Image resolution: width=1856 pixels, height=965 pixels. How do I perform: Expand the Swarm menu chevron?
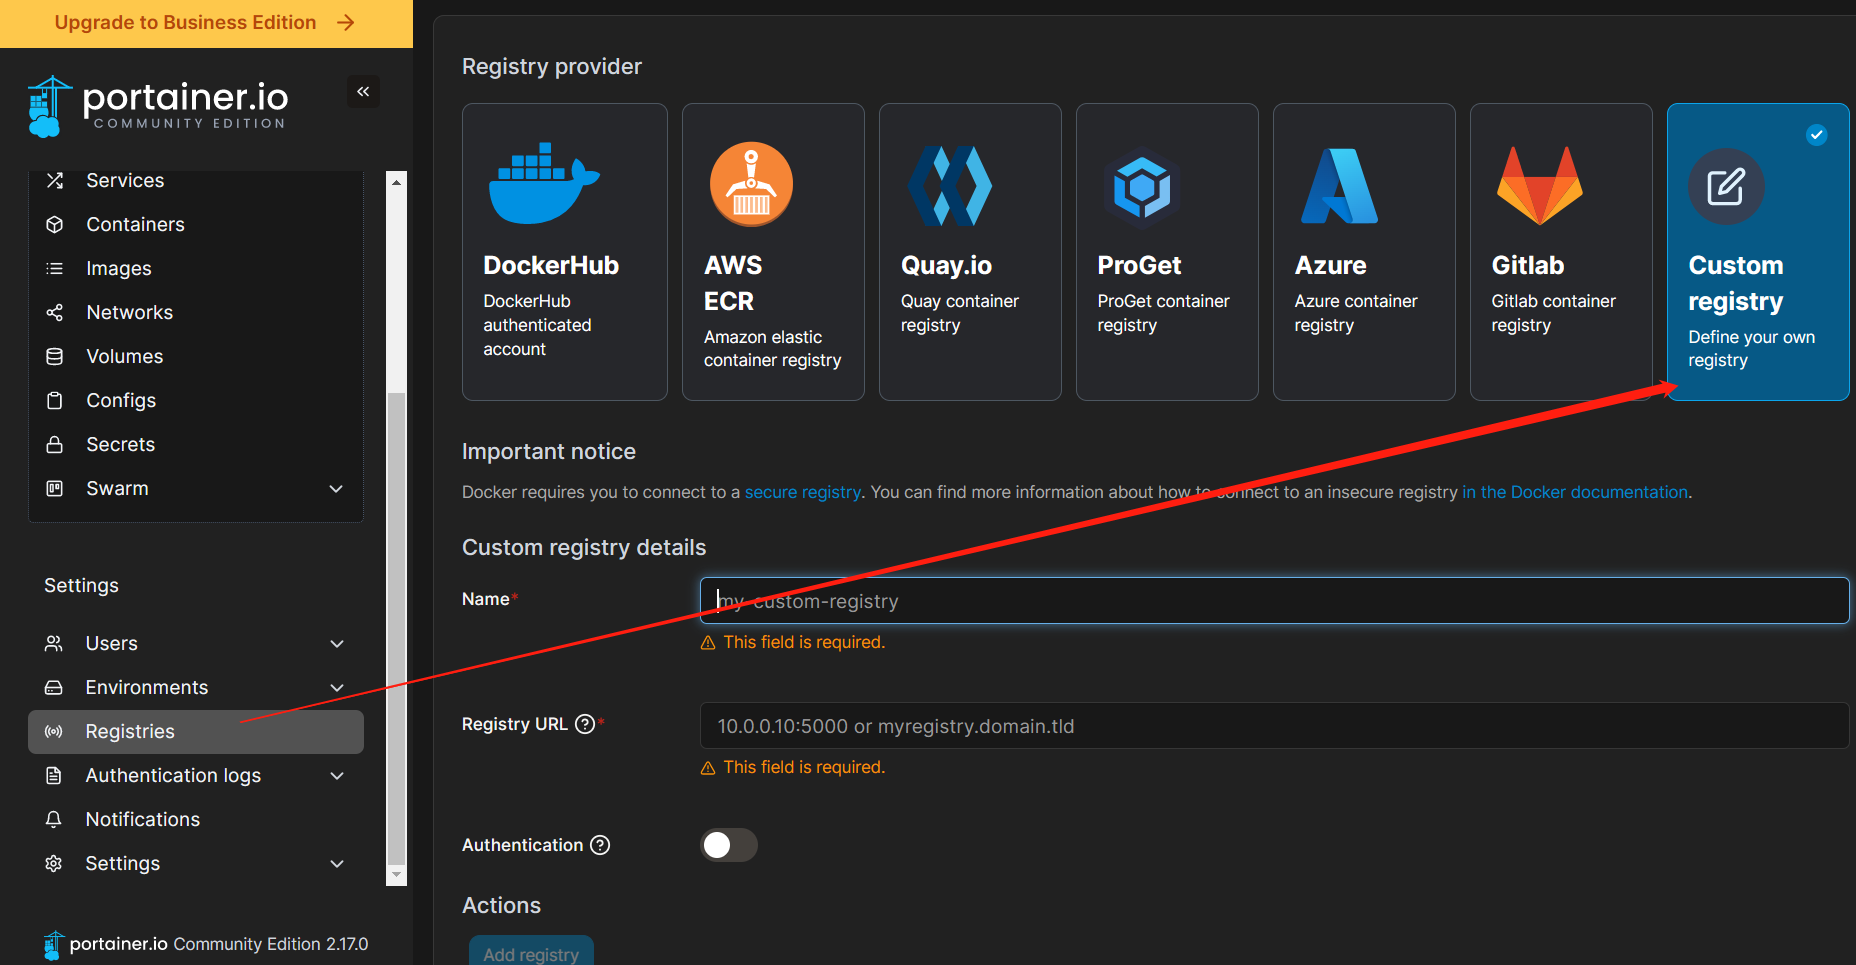(336, 489)
